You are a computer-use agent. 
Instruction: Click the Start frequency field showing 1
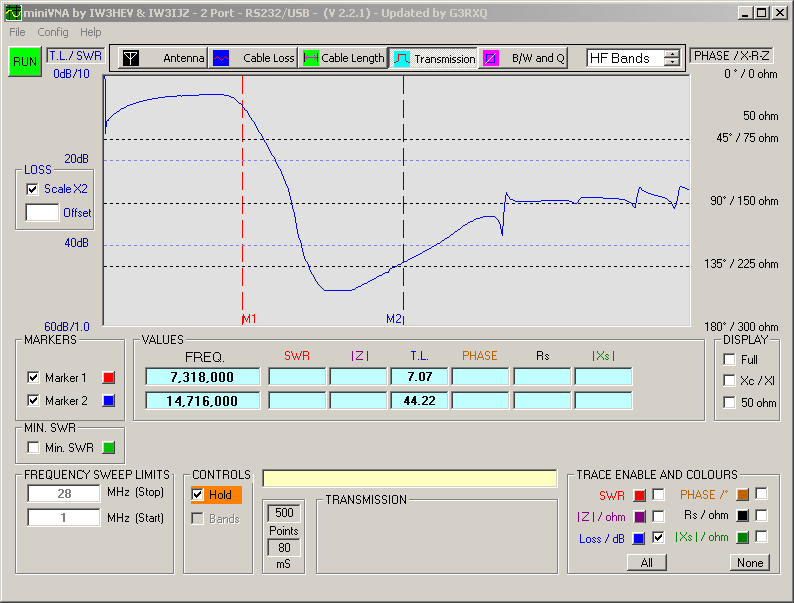(x=64, y=517)
